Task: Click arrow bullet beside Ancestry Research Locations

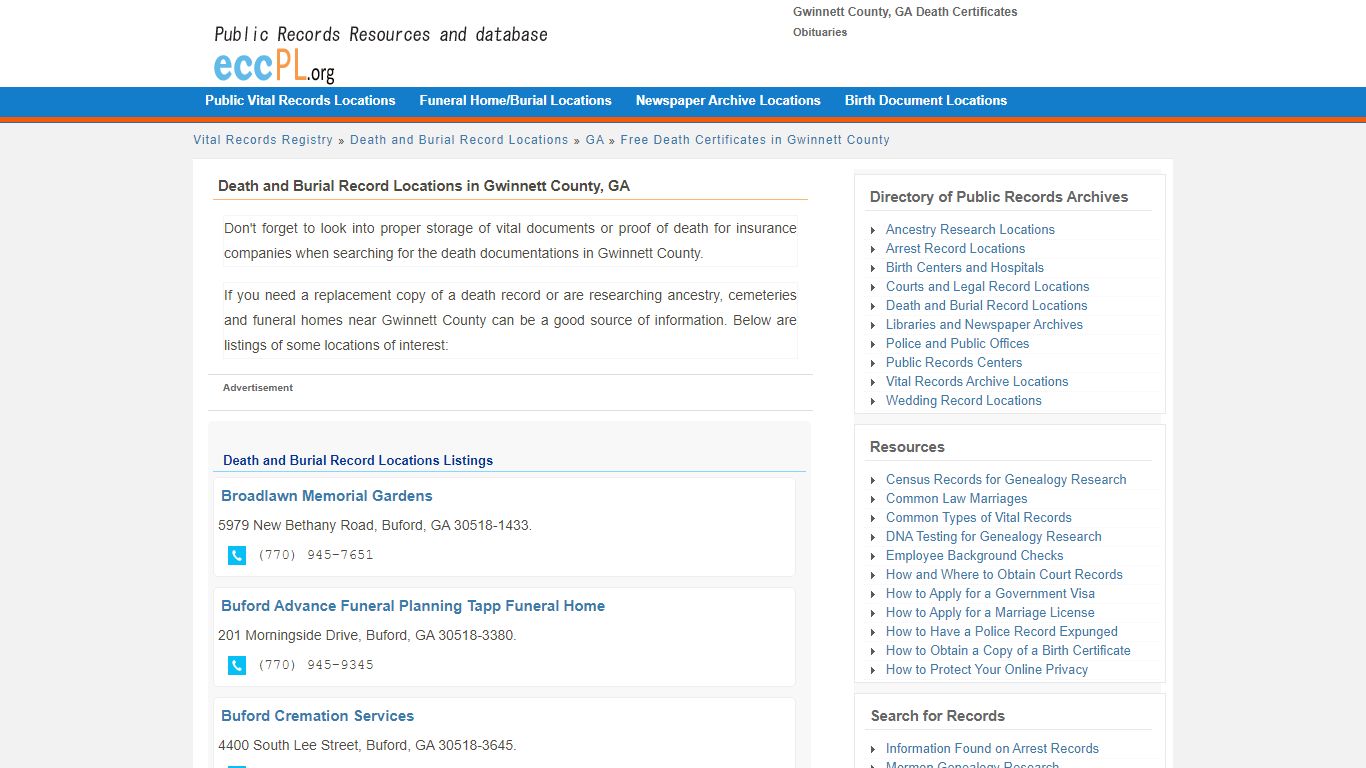Action: click(873, 231)
